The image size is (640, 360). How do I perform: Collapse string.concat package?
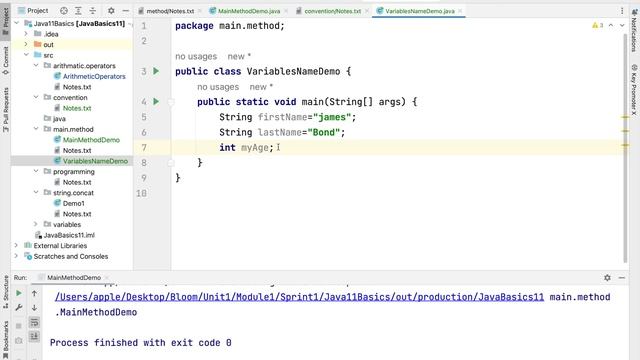(36, 193)
